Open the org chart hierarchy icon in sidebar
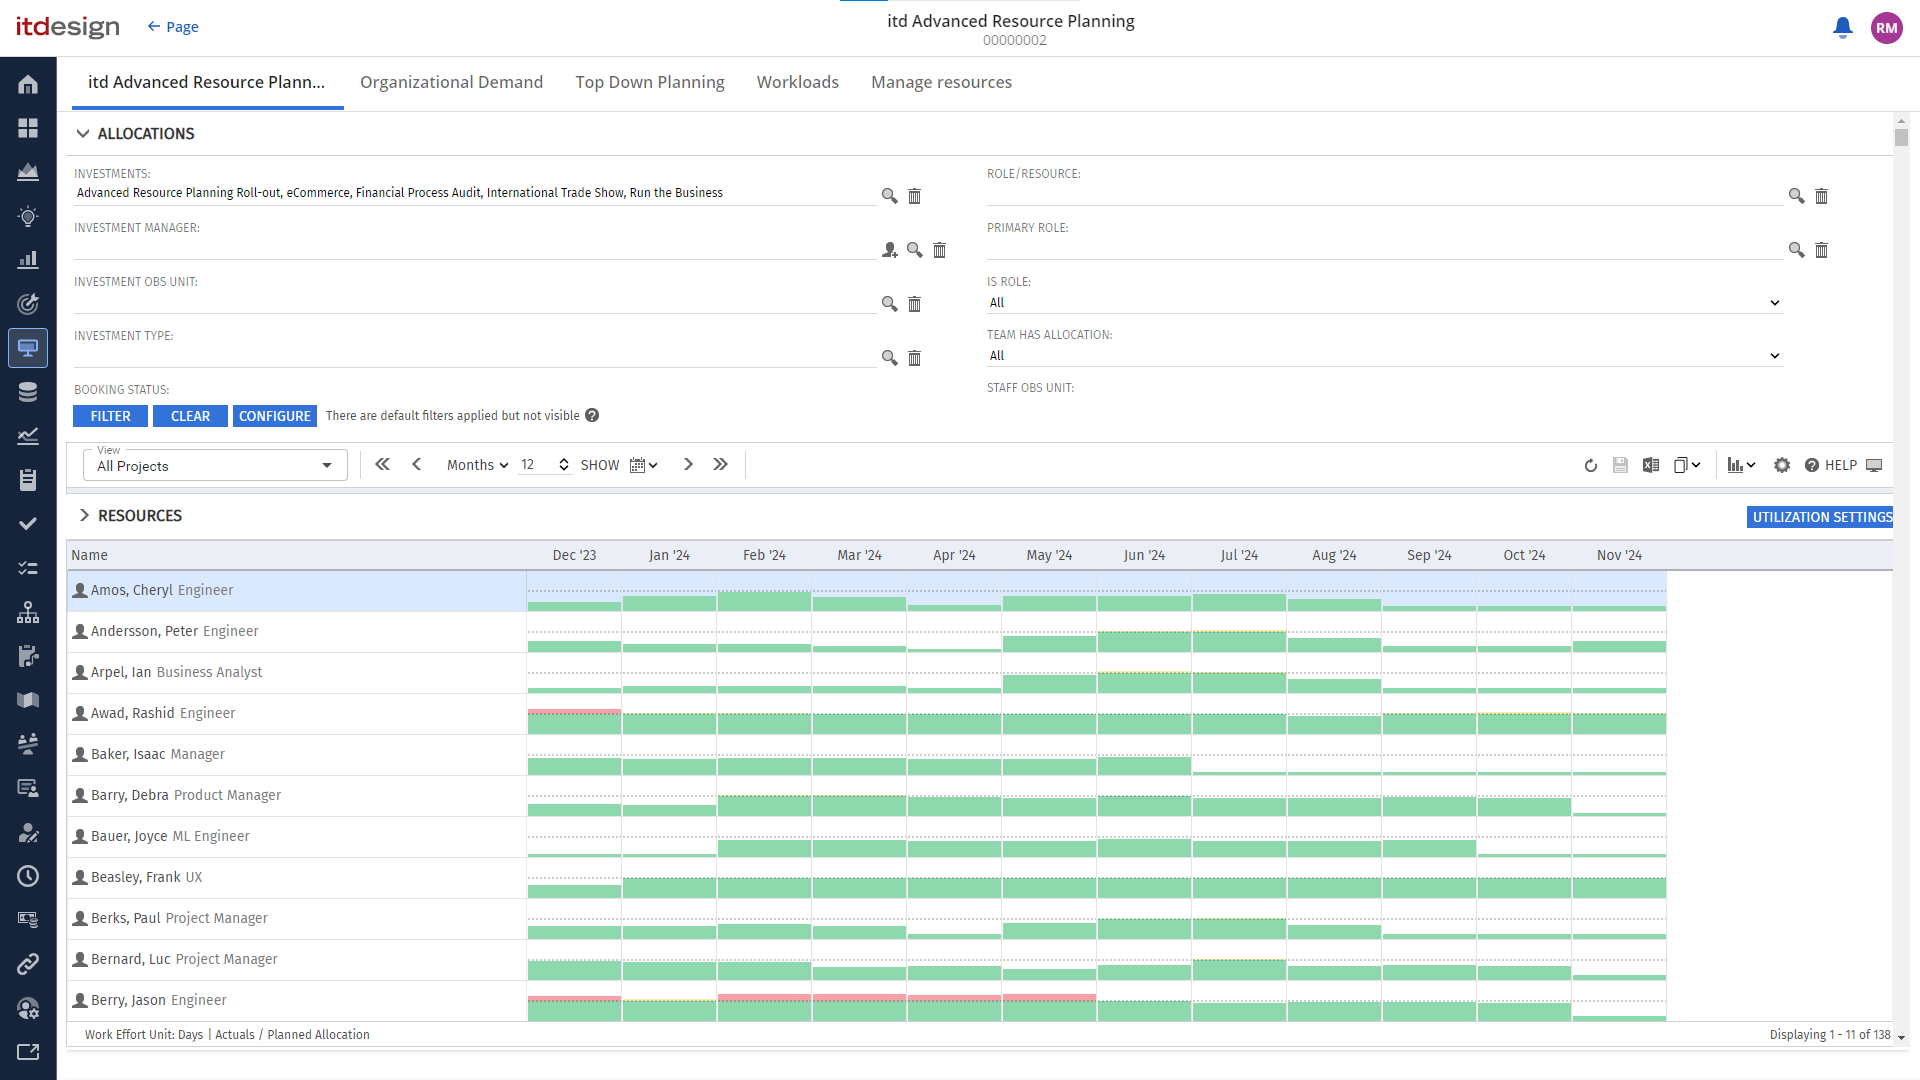This screenshot has height=1080, width=1920. click(28, 612)
